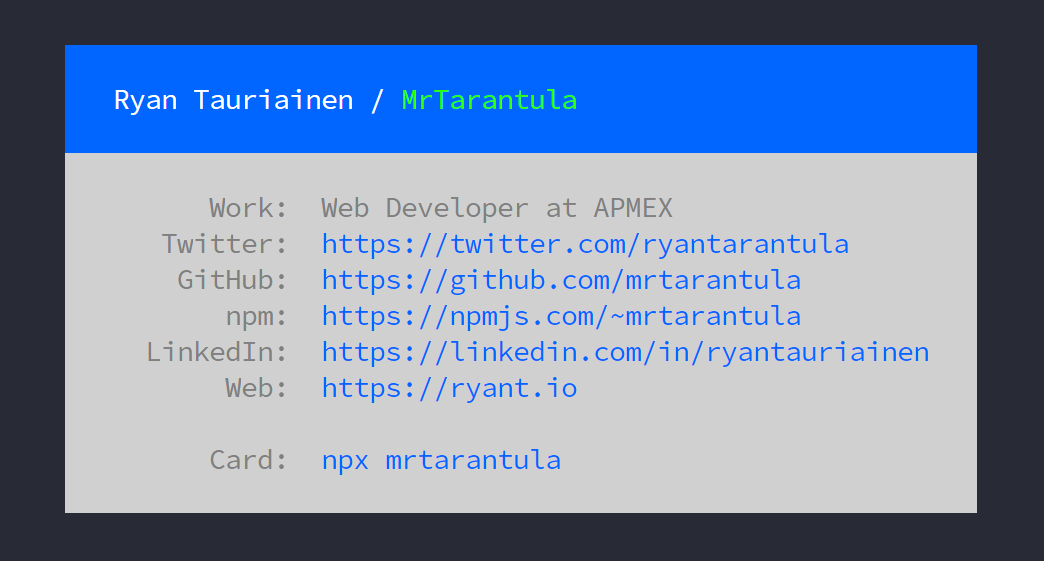Open the npm link npmjs.com/~mrtarantula
This screenshot has height=561, width=1044.
561,316
